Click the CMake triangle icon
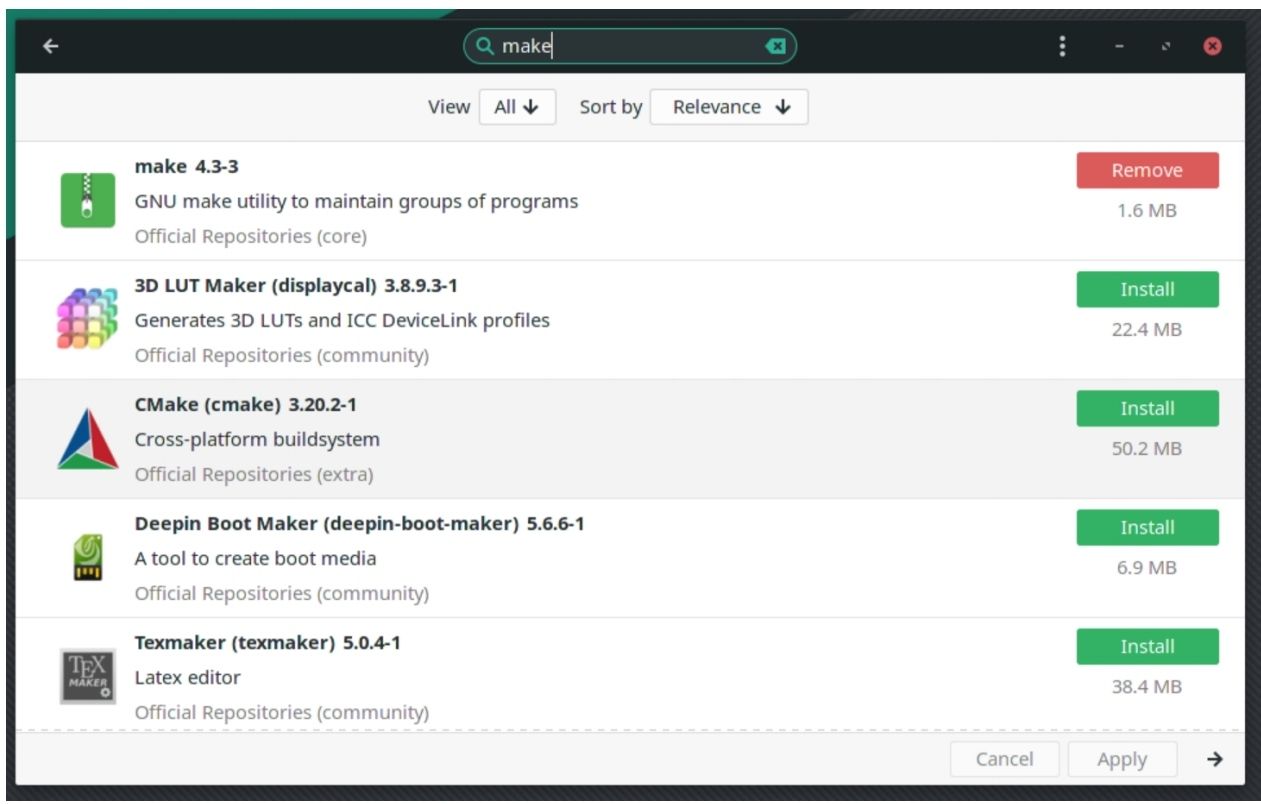1261x804 pixels. coord(88,438)
